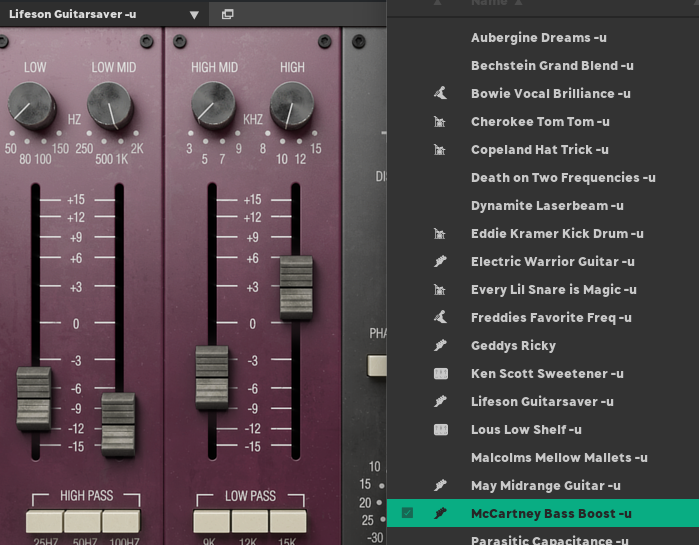This screenshot has height=545, width=699.
Task: Uncheck the McCartney Bass Boost checkbox
Action: click(407, 513)
